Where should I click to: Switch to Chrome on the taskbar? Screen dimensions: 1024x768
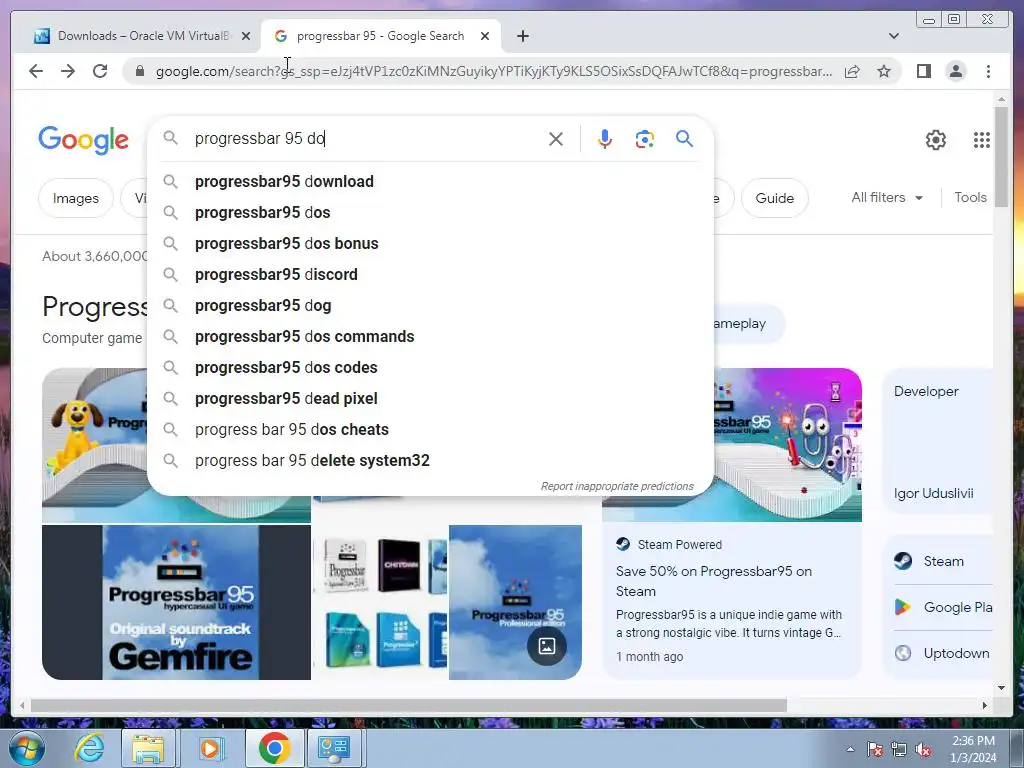pyautogui.click(x=274, y=748)
